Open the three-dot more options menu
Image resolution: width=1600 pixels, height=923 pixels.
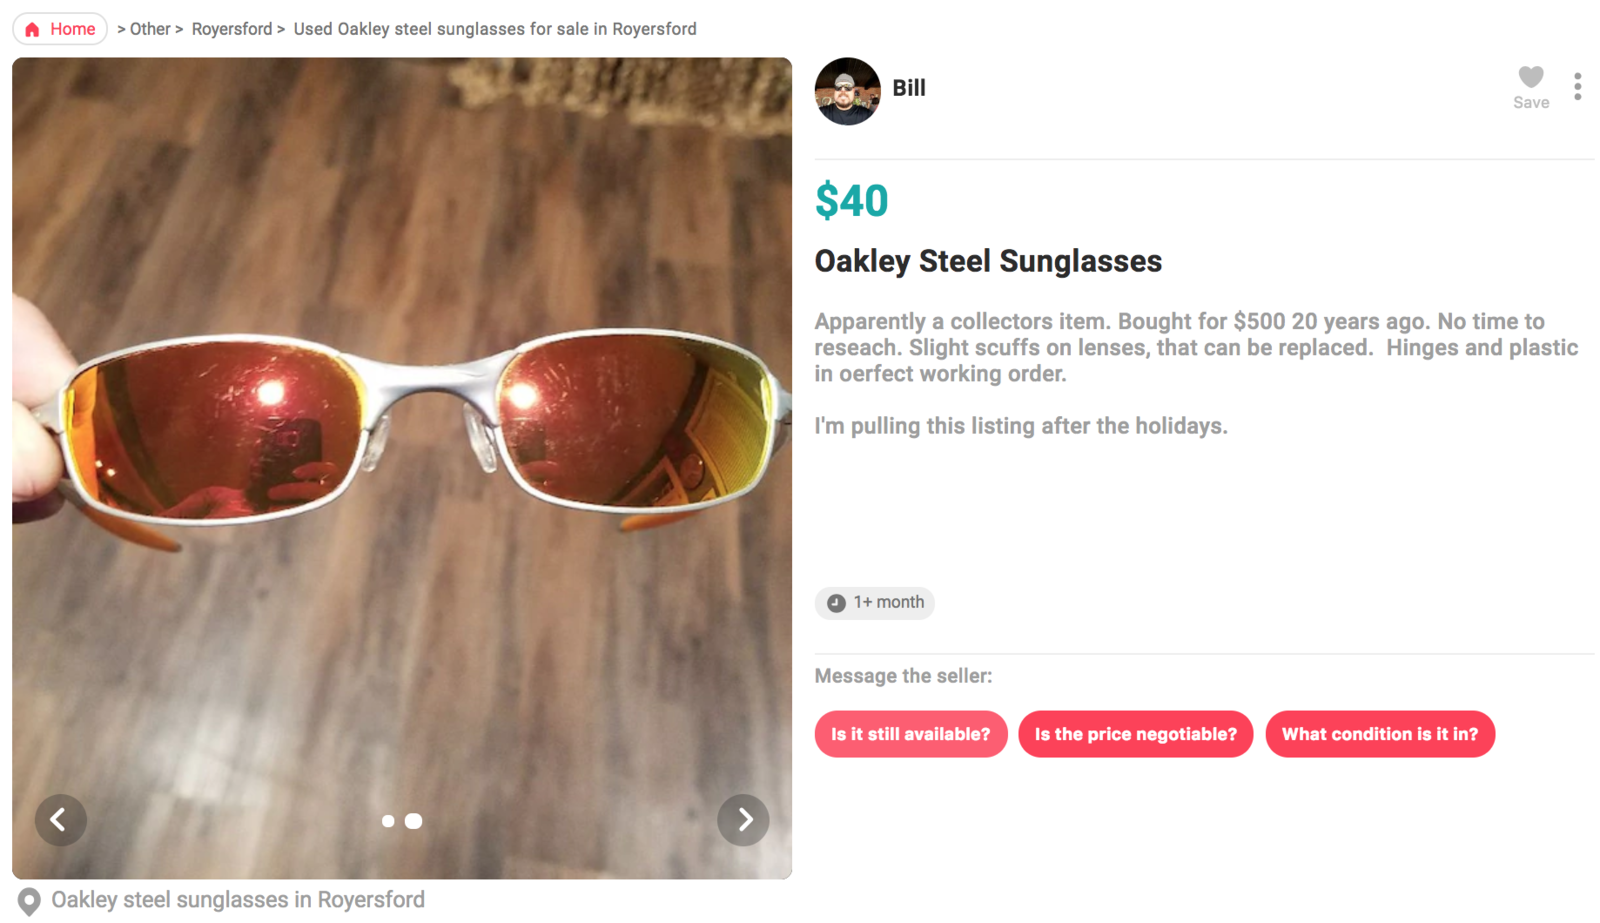click(x=1577, y=87)
